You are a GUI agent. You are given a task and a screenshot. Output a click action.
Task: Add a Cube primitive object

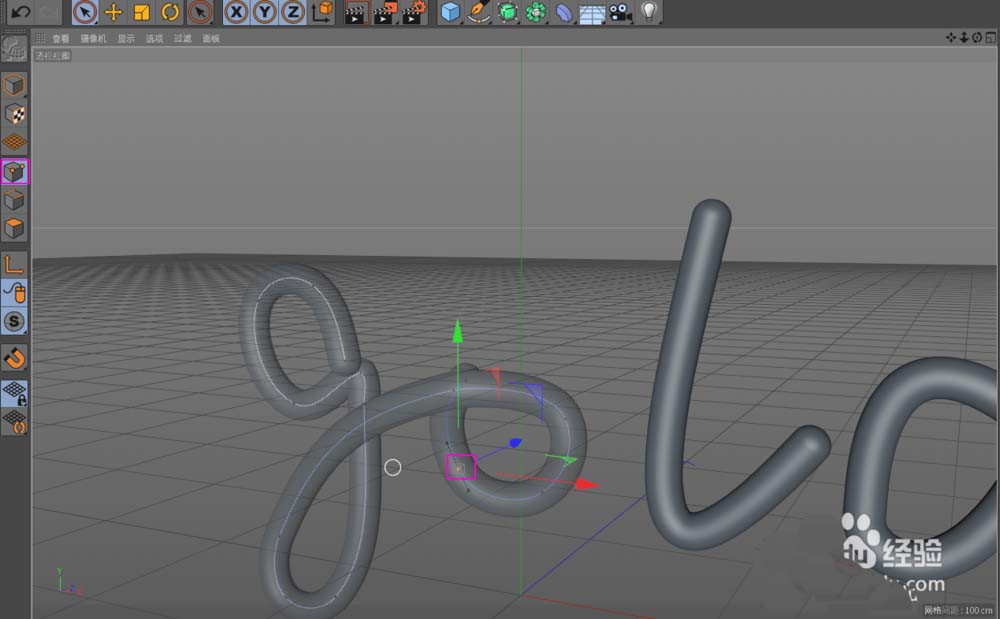451,12
